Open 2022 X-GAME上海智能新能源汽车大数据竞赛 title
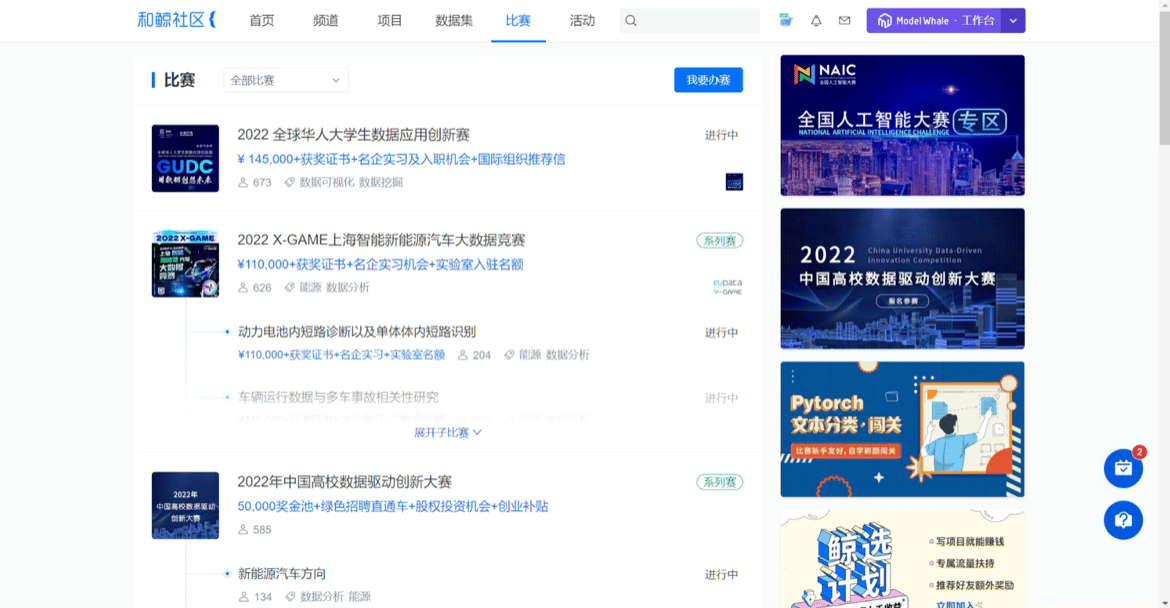 click(381, 240)
